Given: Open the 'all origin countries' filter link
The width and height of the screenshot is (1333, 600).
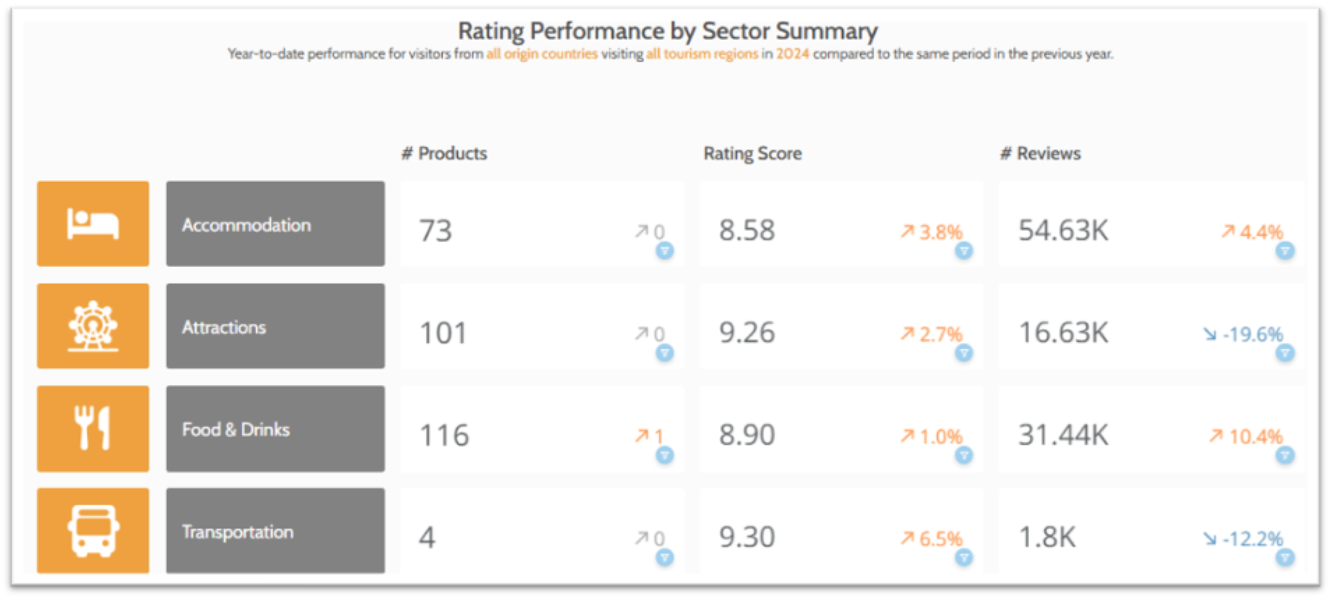Looking at the screenshot, I should click(542, 54).
